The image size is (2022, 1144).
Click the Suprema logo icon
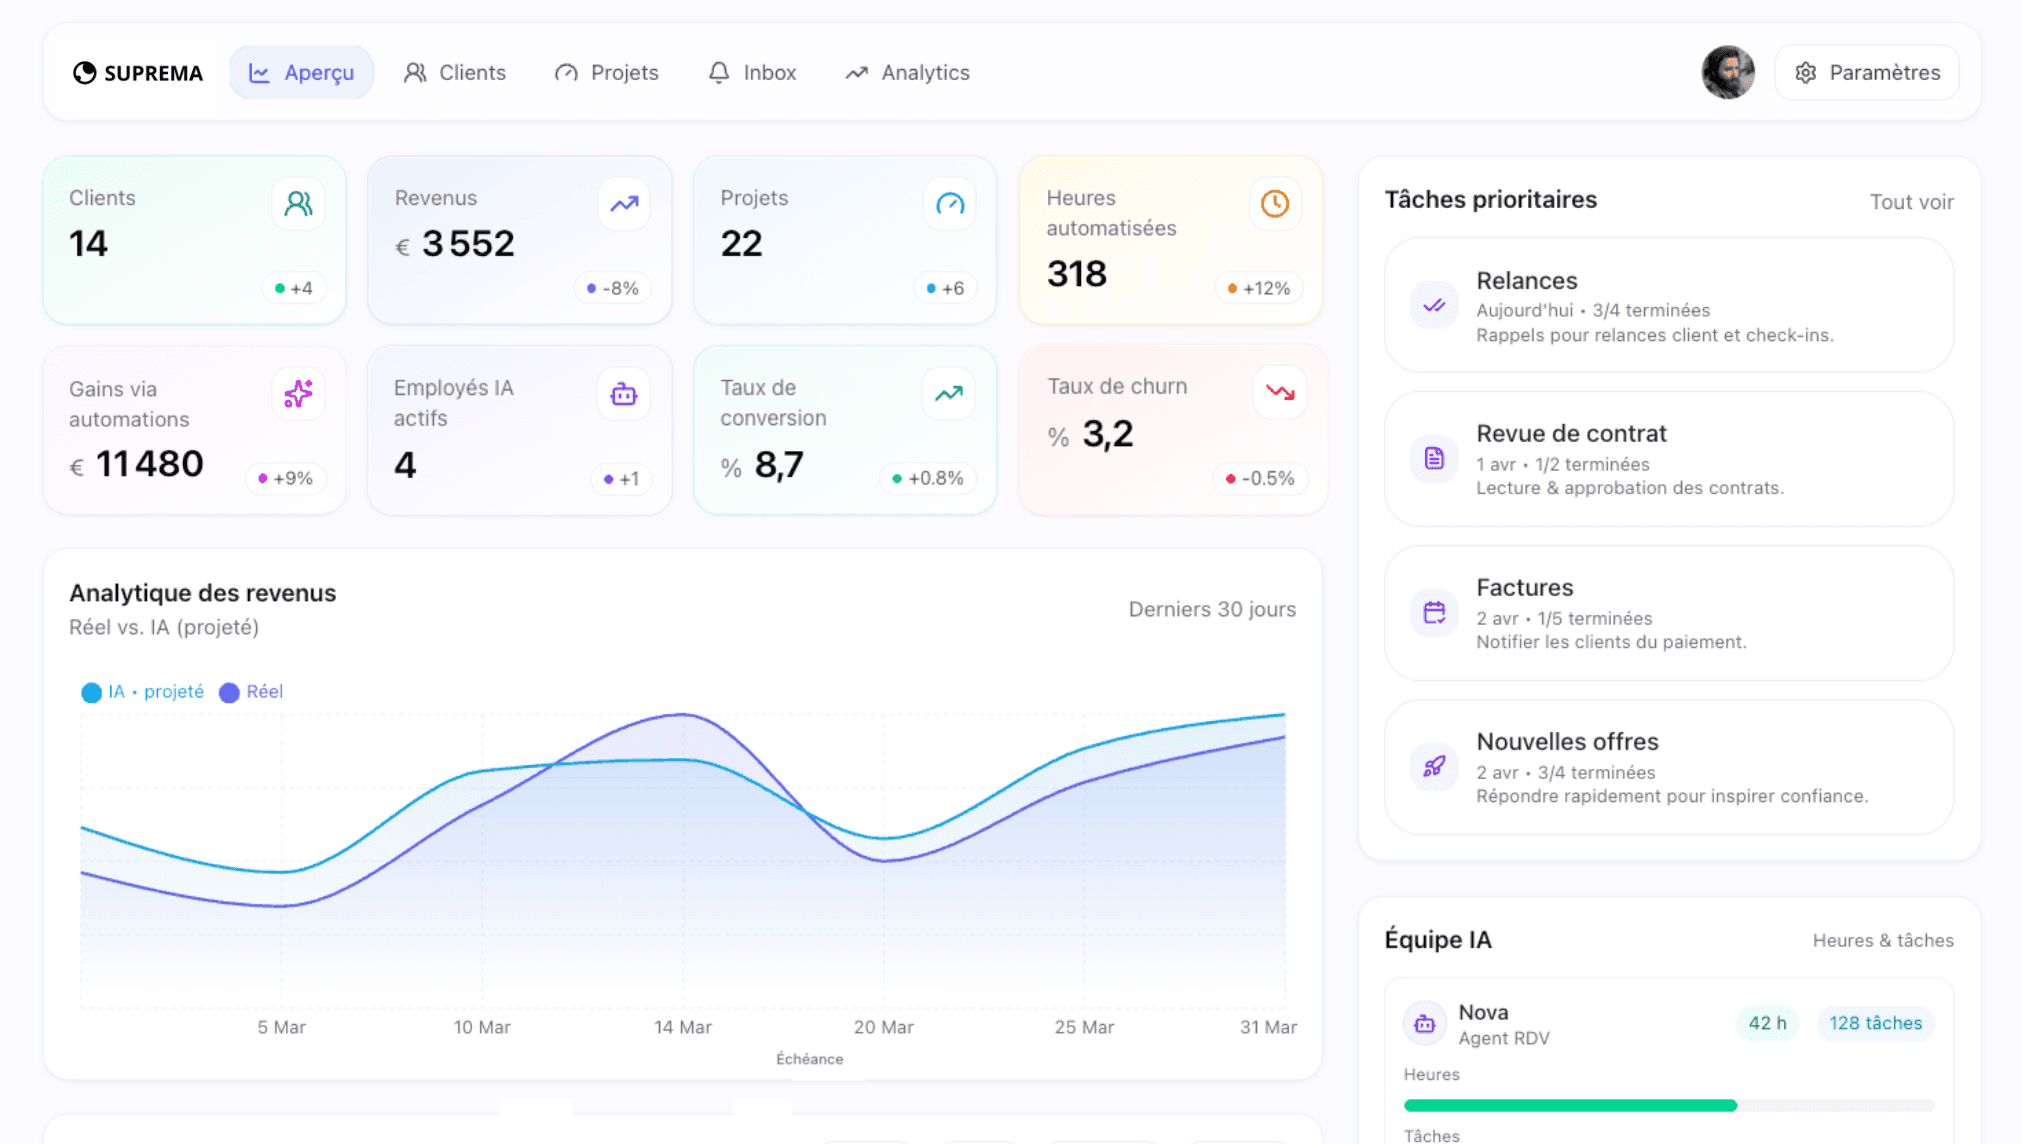point(85,72)
